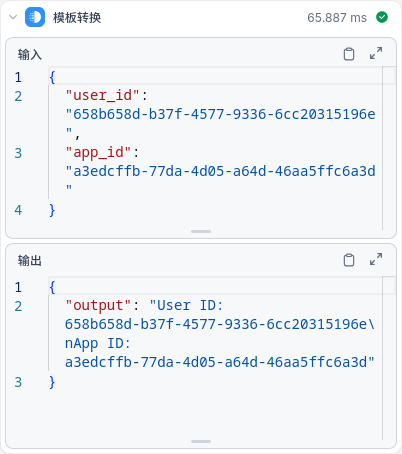Click the "output" key in output JSON
The width and height of the screenshot is (402, 454).
[x=98, y=306]
